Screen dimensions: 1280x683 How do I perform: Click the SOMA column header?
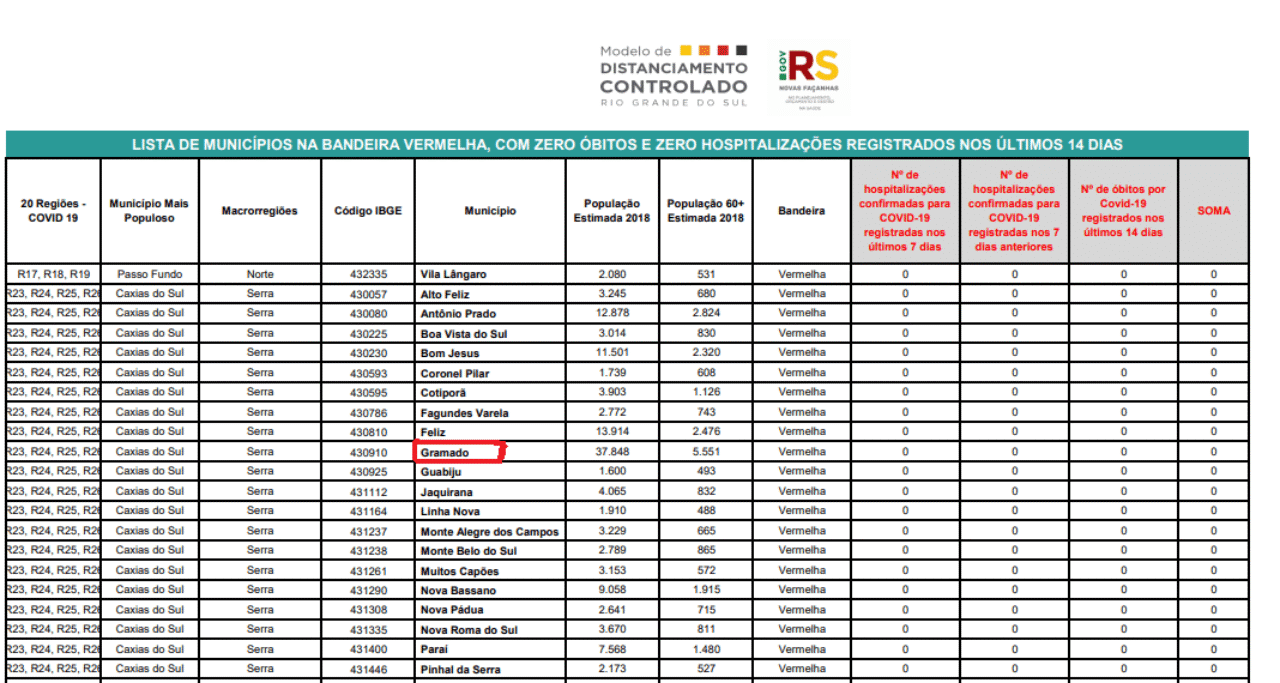pyautogui.click(x=1213, y=211)
